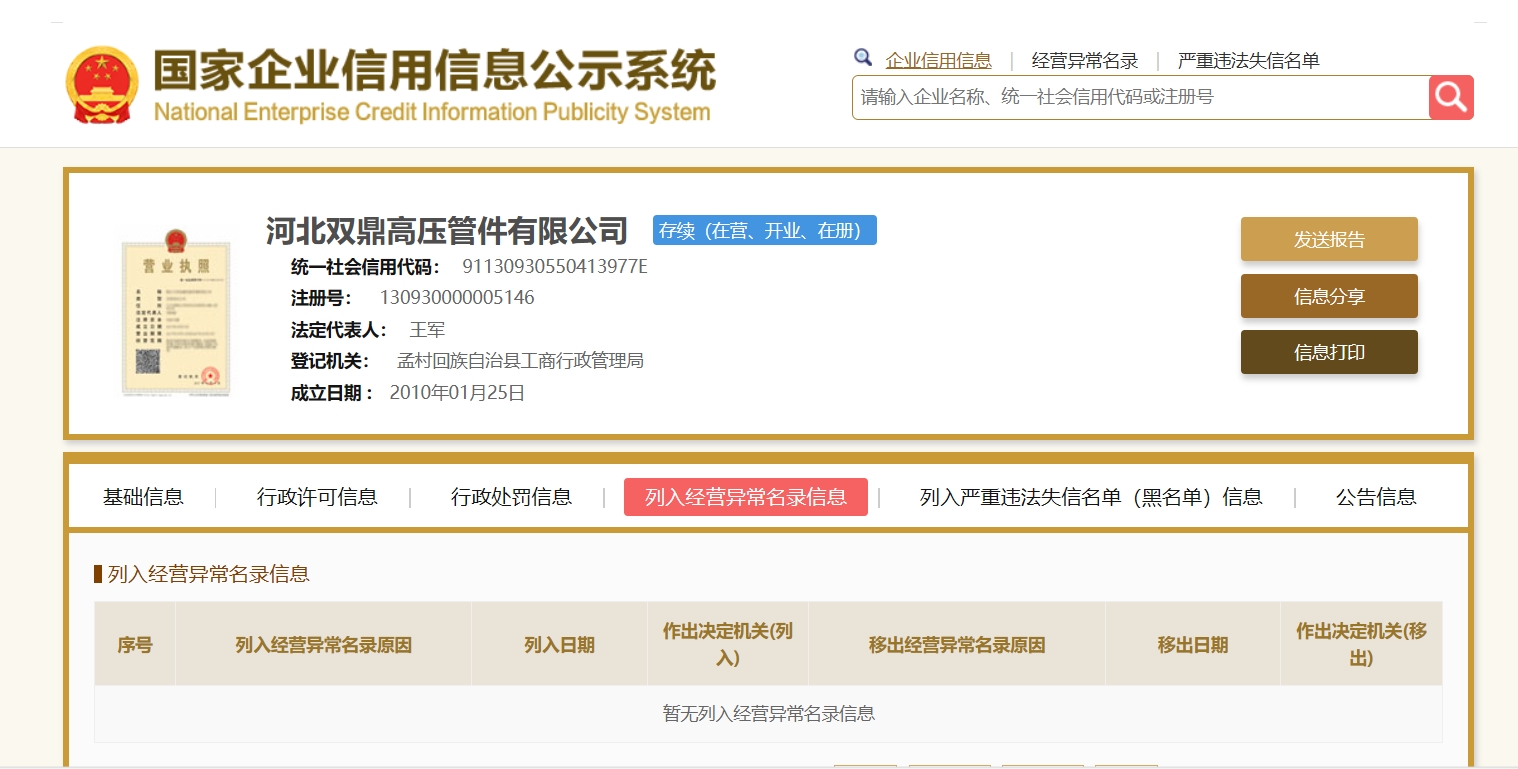Click the 信息分享 button
The width and height of the screenshot is (1518, 769).
tap(1329, 296)
